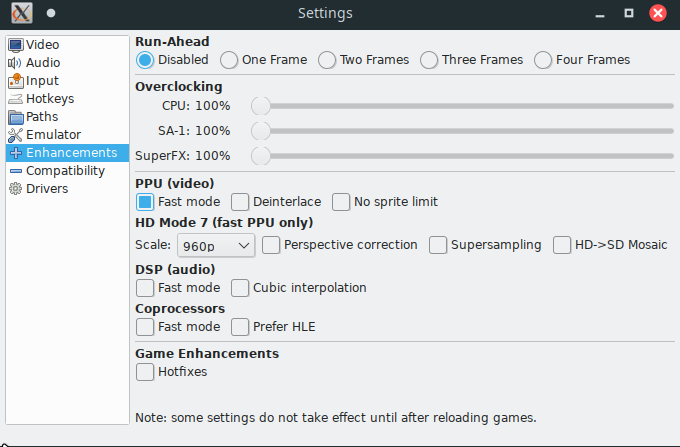Select the Four Frames run-ahead radio
Image resolution: width=680 pixels, height=447 pixels.
click(x=543, y=60)
